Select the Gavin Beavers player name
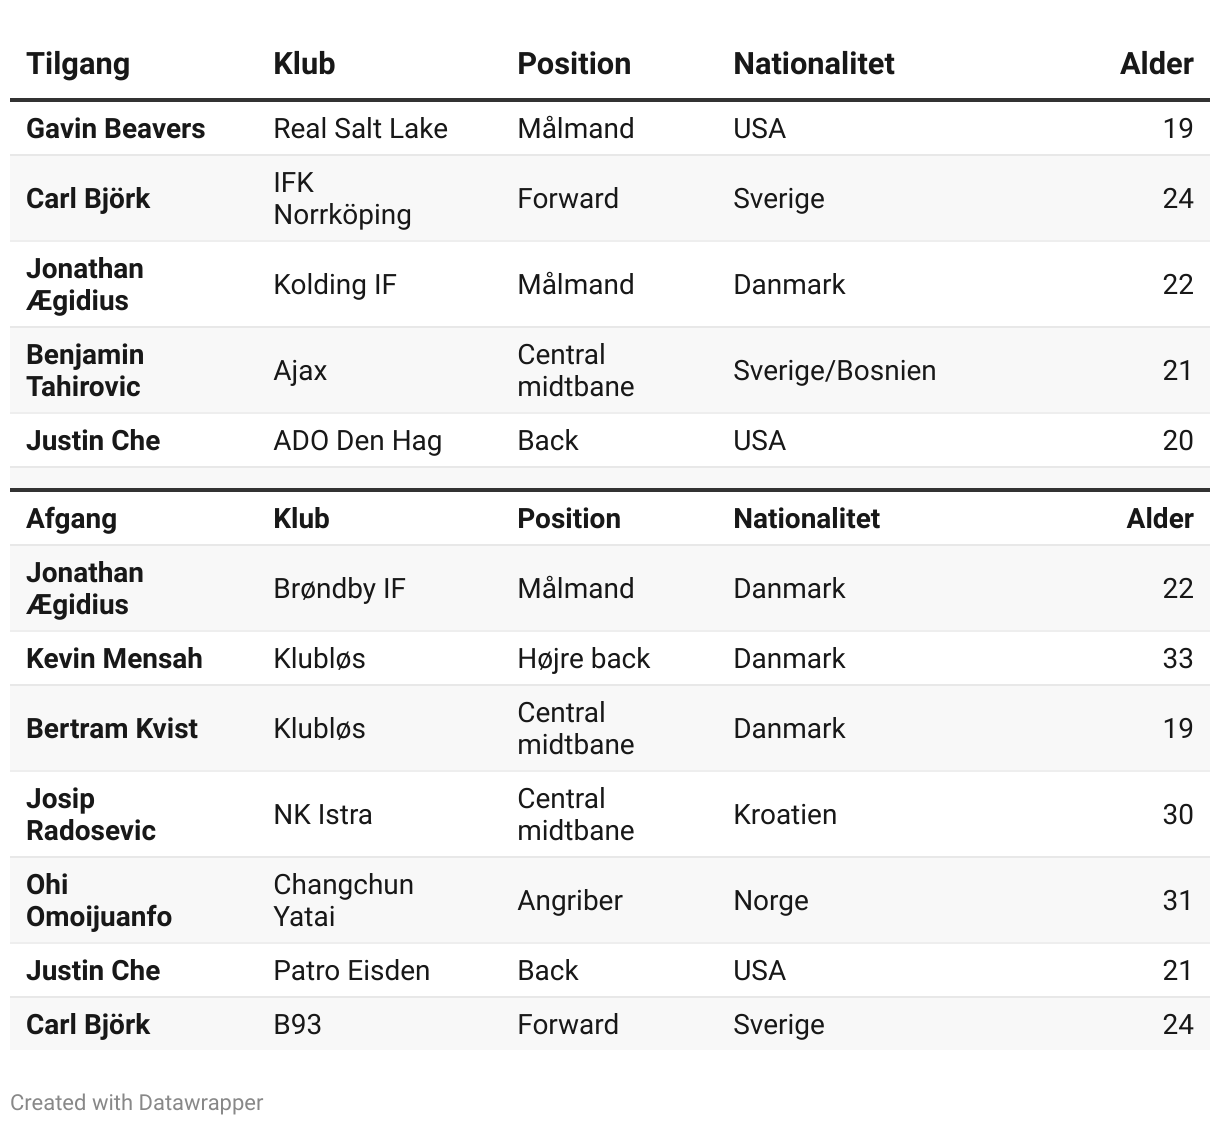 [x=115, y=128]
